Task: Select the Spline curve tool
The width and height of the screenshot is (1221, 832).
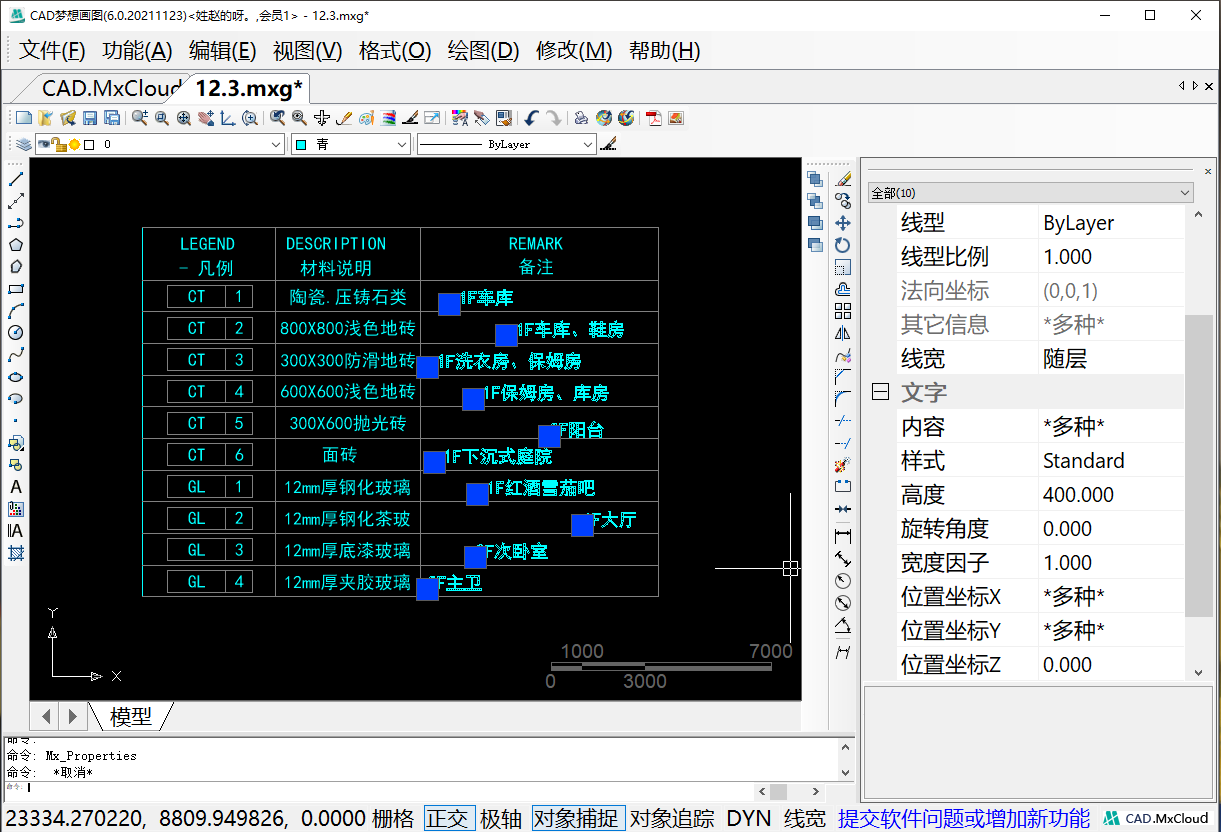Action: coord(16,355)
